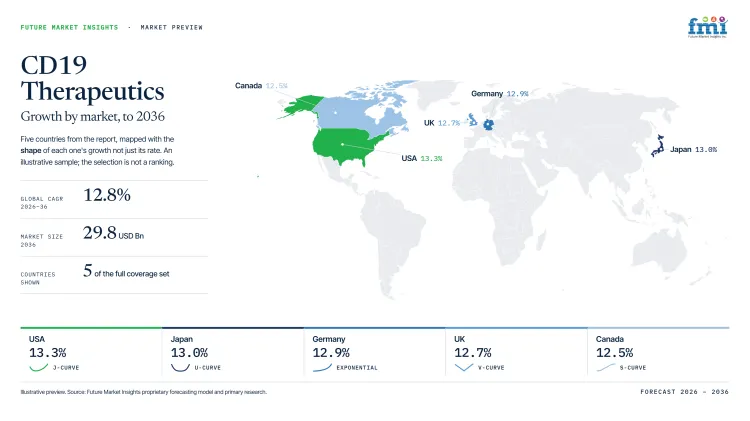Click the 13.0% value in Japan card
The height and width of the screenshot is (421, 750).
189,353
